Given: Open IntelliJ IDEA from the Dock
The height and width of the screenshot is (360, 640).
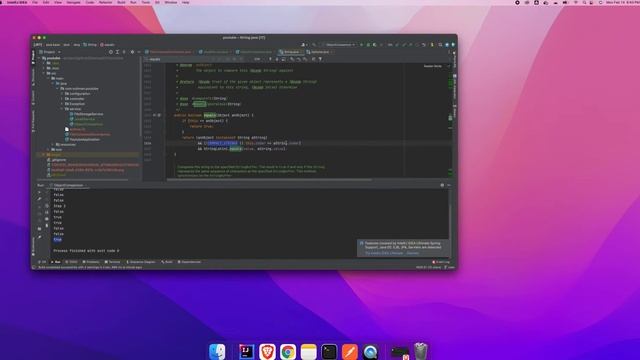Looking at the screenshot, I should point(247,351).
